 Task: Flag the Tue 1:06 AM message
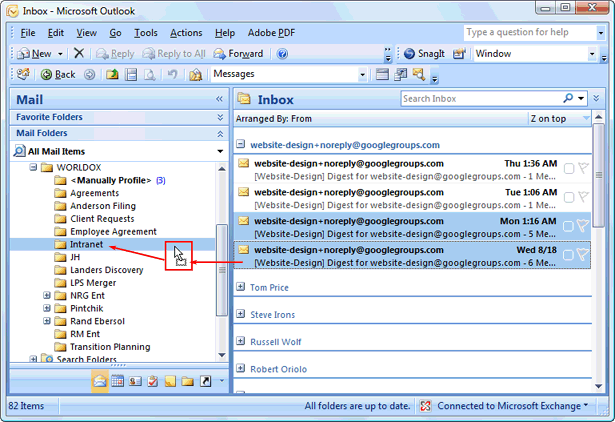pos(583,197)
